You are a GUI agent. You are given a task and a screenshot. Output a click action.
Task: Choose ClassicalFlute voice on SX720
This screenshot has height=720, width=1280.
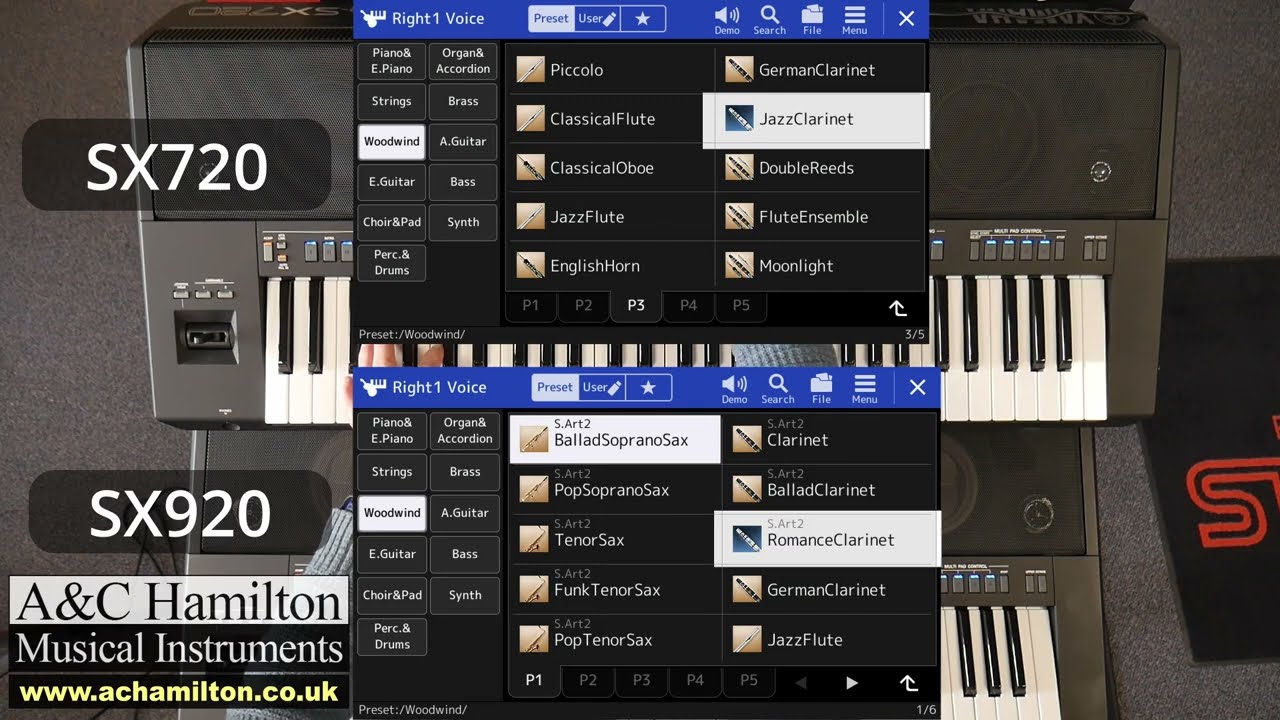(610, 119)
